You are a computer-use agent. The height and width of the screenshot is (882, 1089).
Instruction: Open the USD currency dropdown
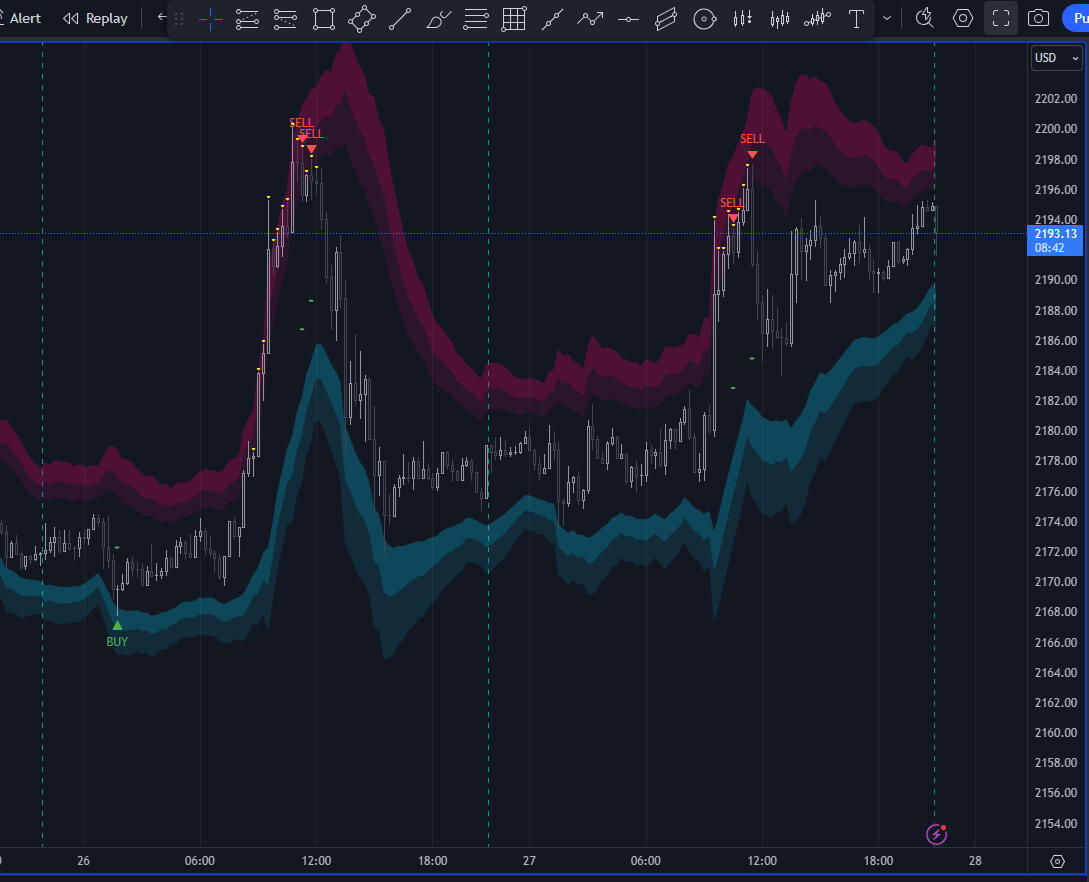1056,58
